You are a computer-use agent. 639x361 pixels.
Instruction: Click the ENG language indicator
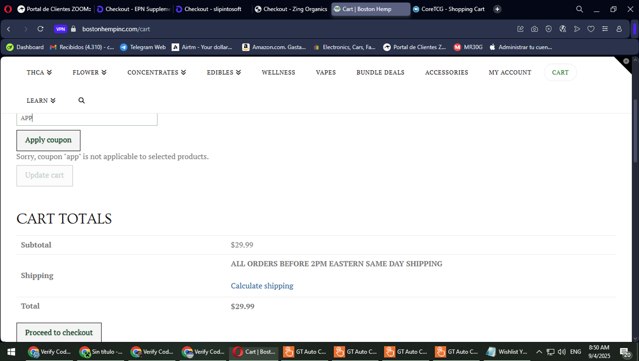(x=575, y=352)
